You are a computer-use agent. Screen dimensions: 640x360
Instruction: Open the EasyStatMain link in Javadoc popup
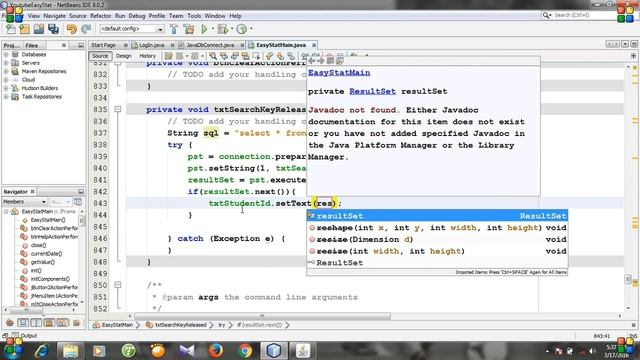[339, 73]
